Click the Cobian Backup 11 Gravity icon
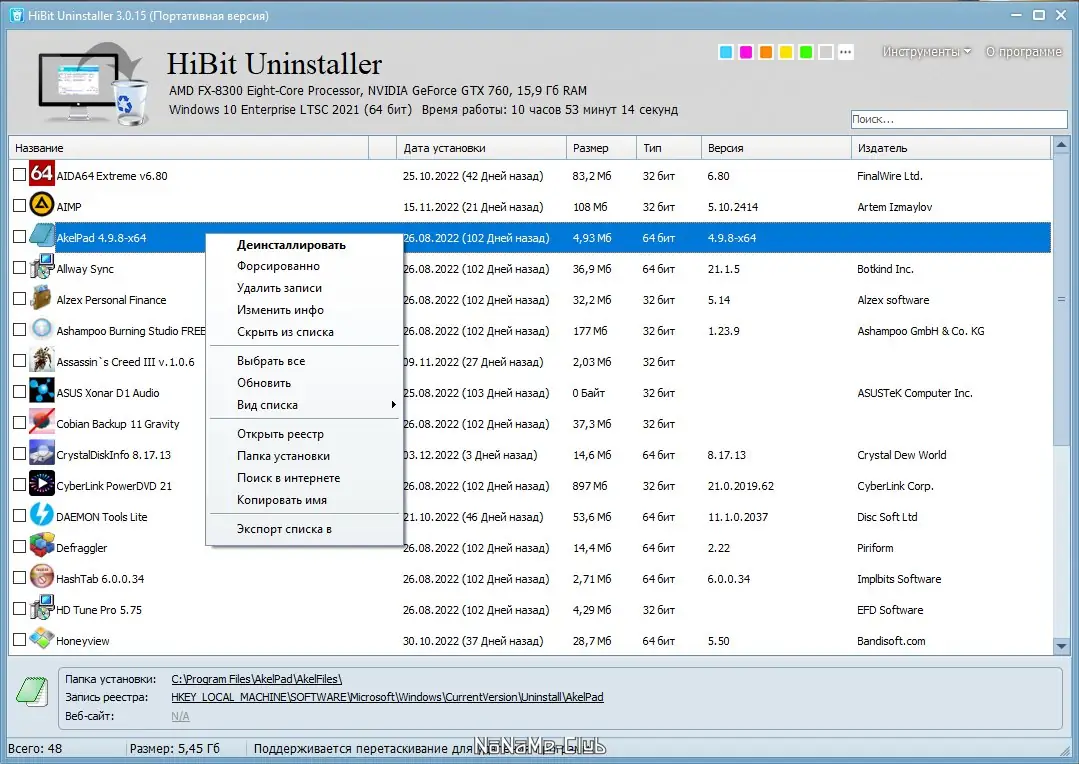1079x764 pixels. [x=41, y=422]
